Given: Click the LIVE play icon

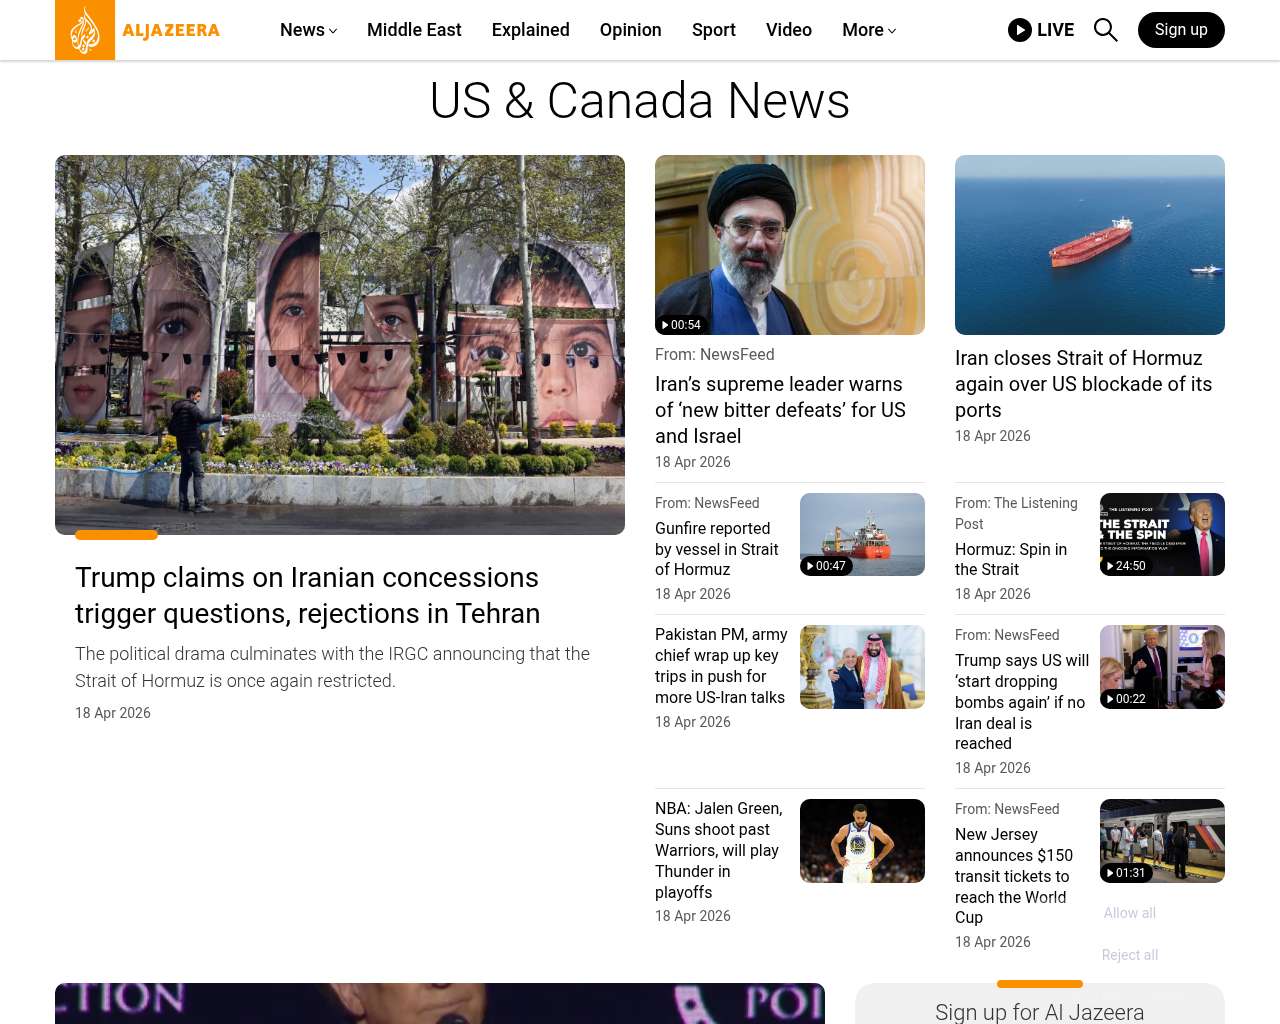Looking at the screenshot, I should click(1019, 30).
